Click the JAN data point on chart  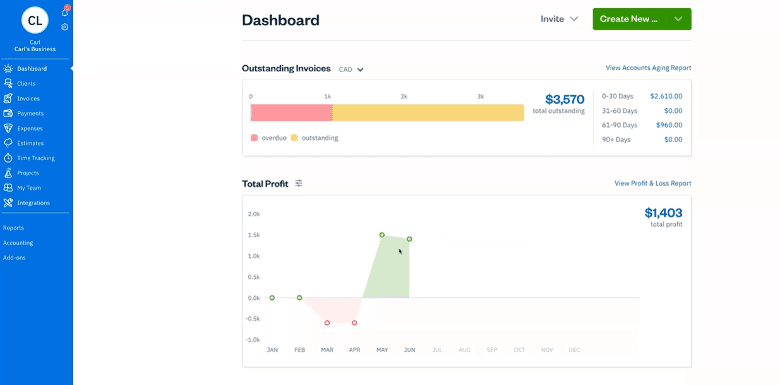tap(272, 298)
